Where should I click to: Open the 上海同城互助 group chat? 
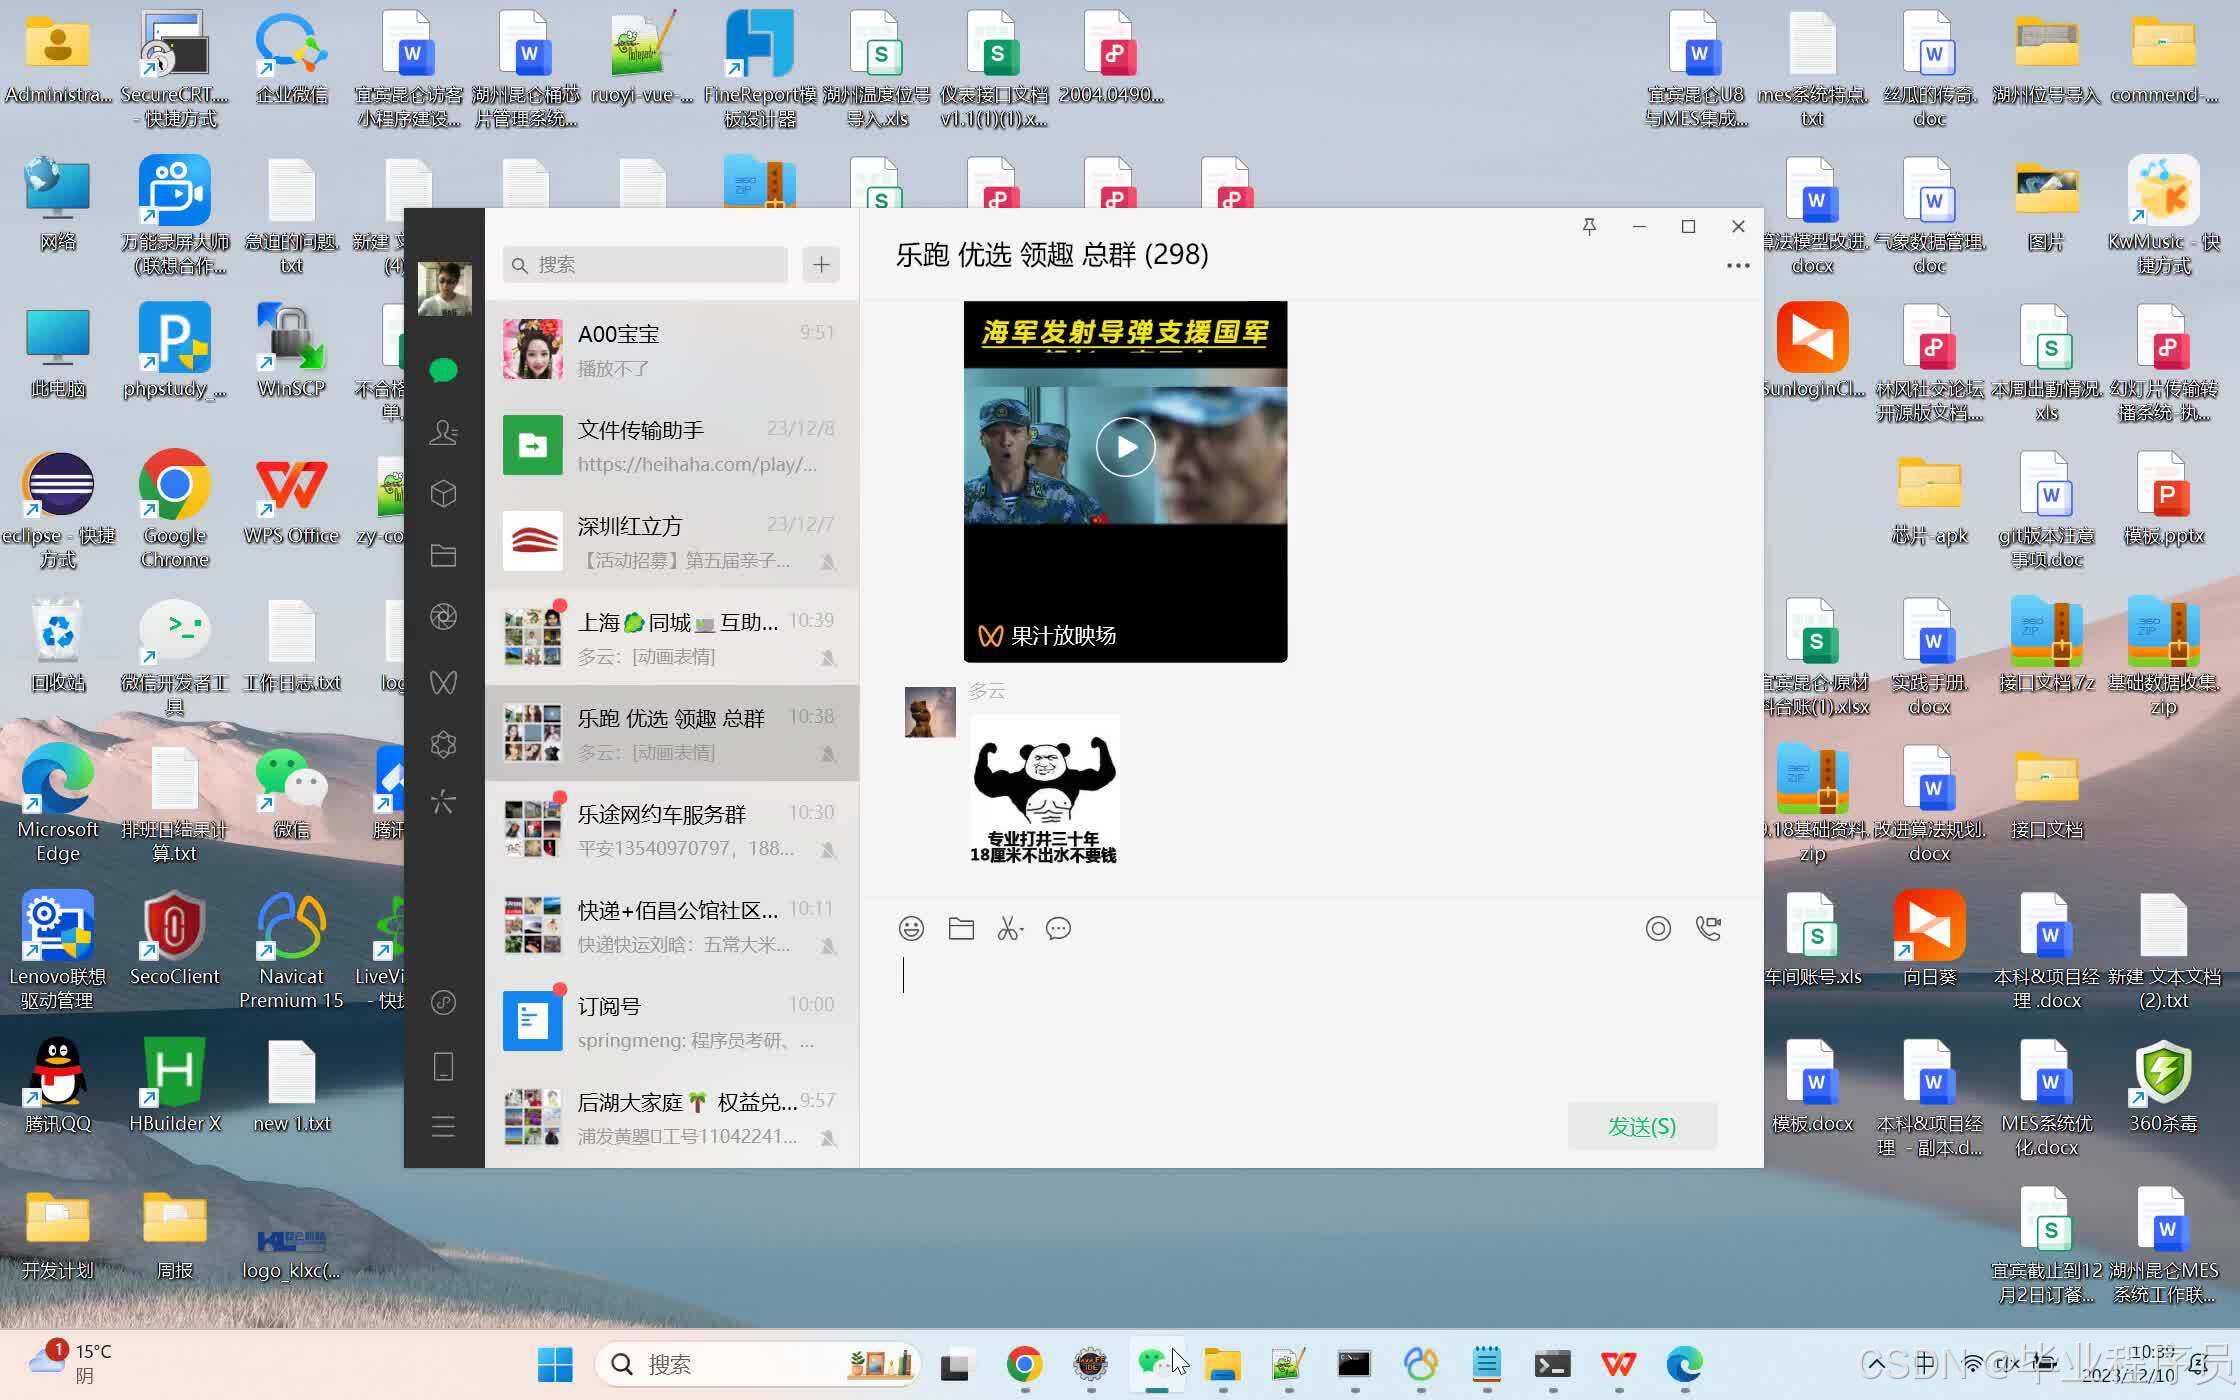(672, 637)
